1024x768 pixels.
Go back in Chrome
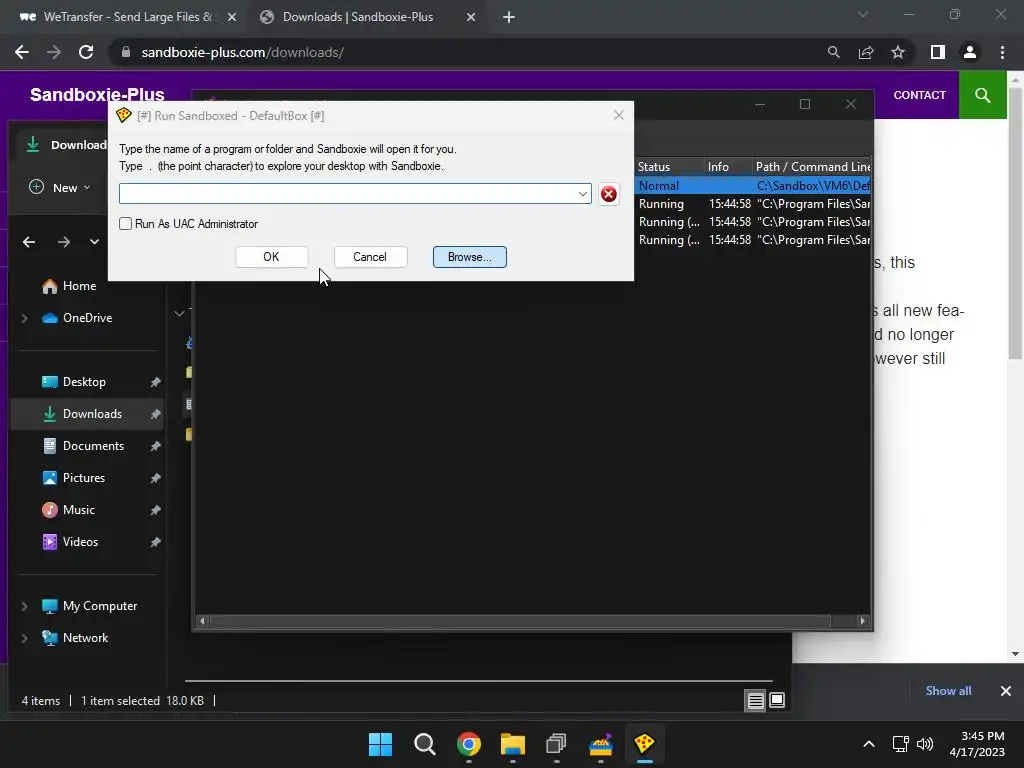click(x=22, y=52)
